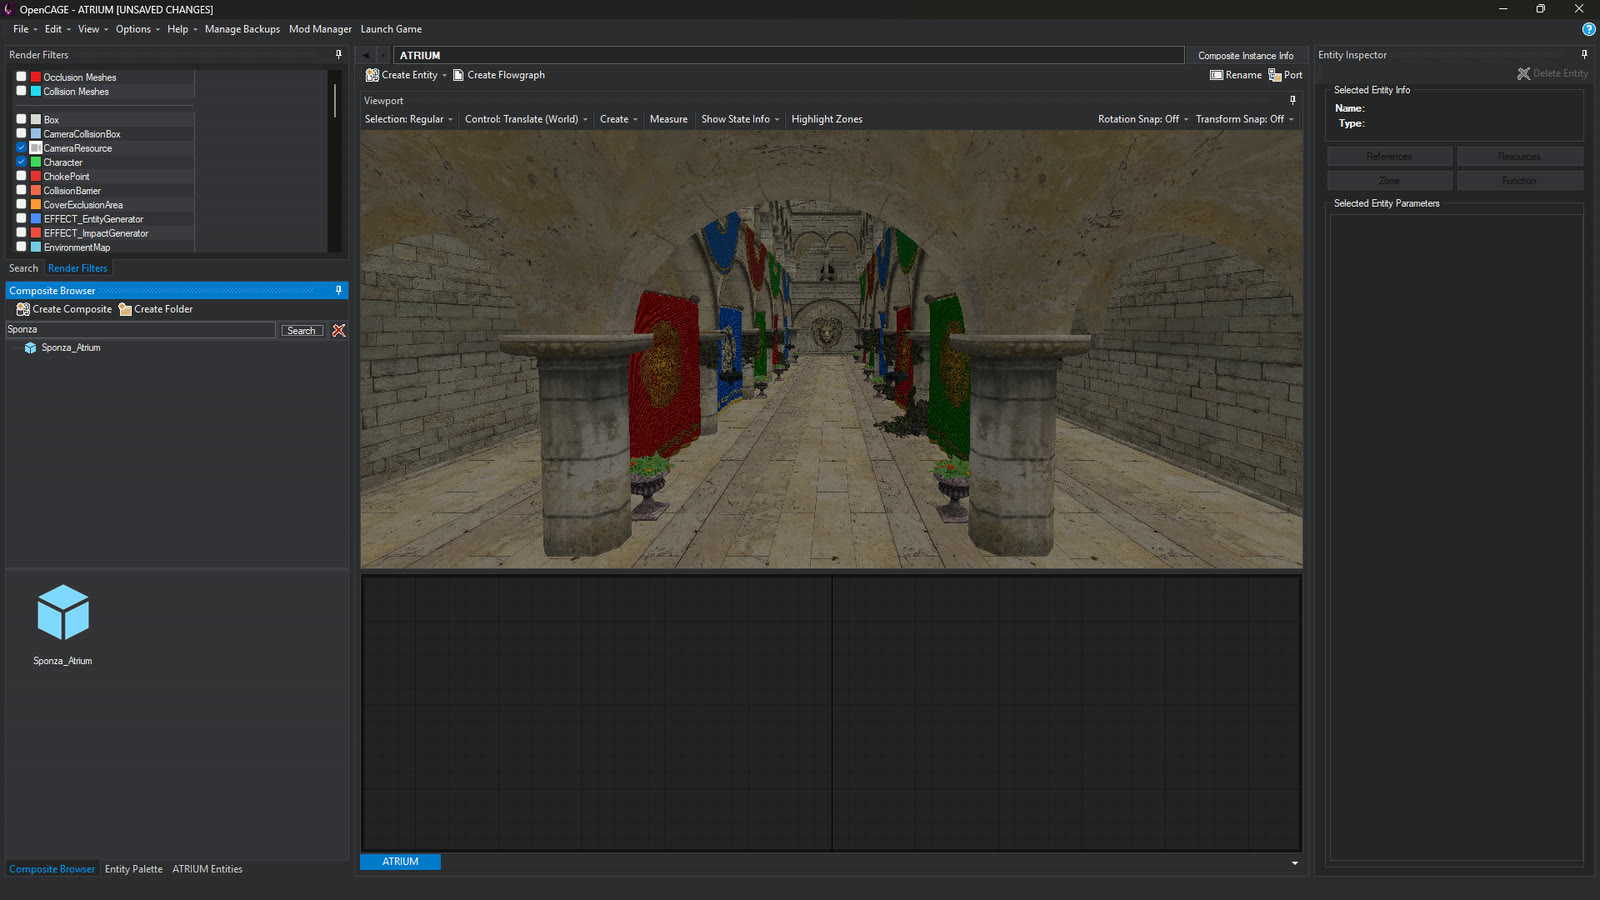Open the Show State Info dropdown

(x=740, y=119)
